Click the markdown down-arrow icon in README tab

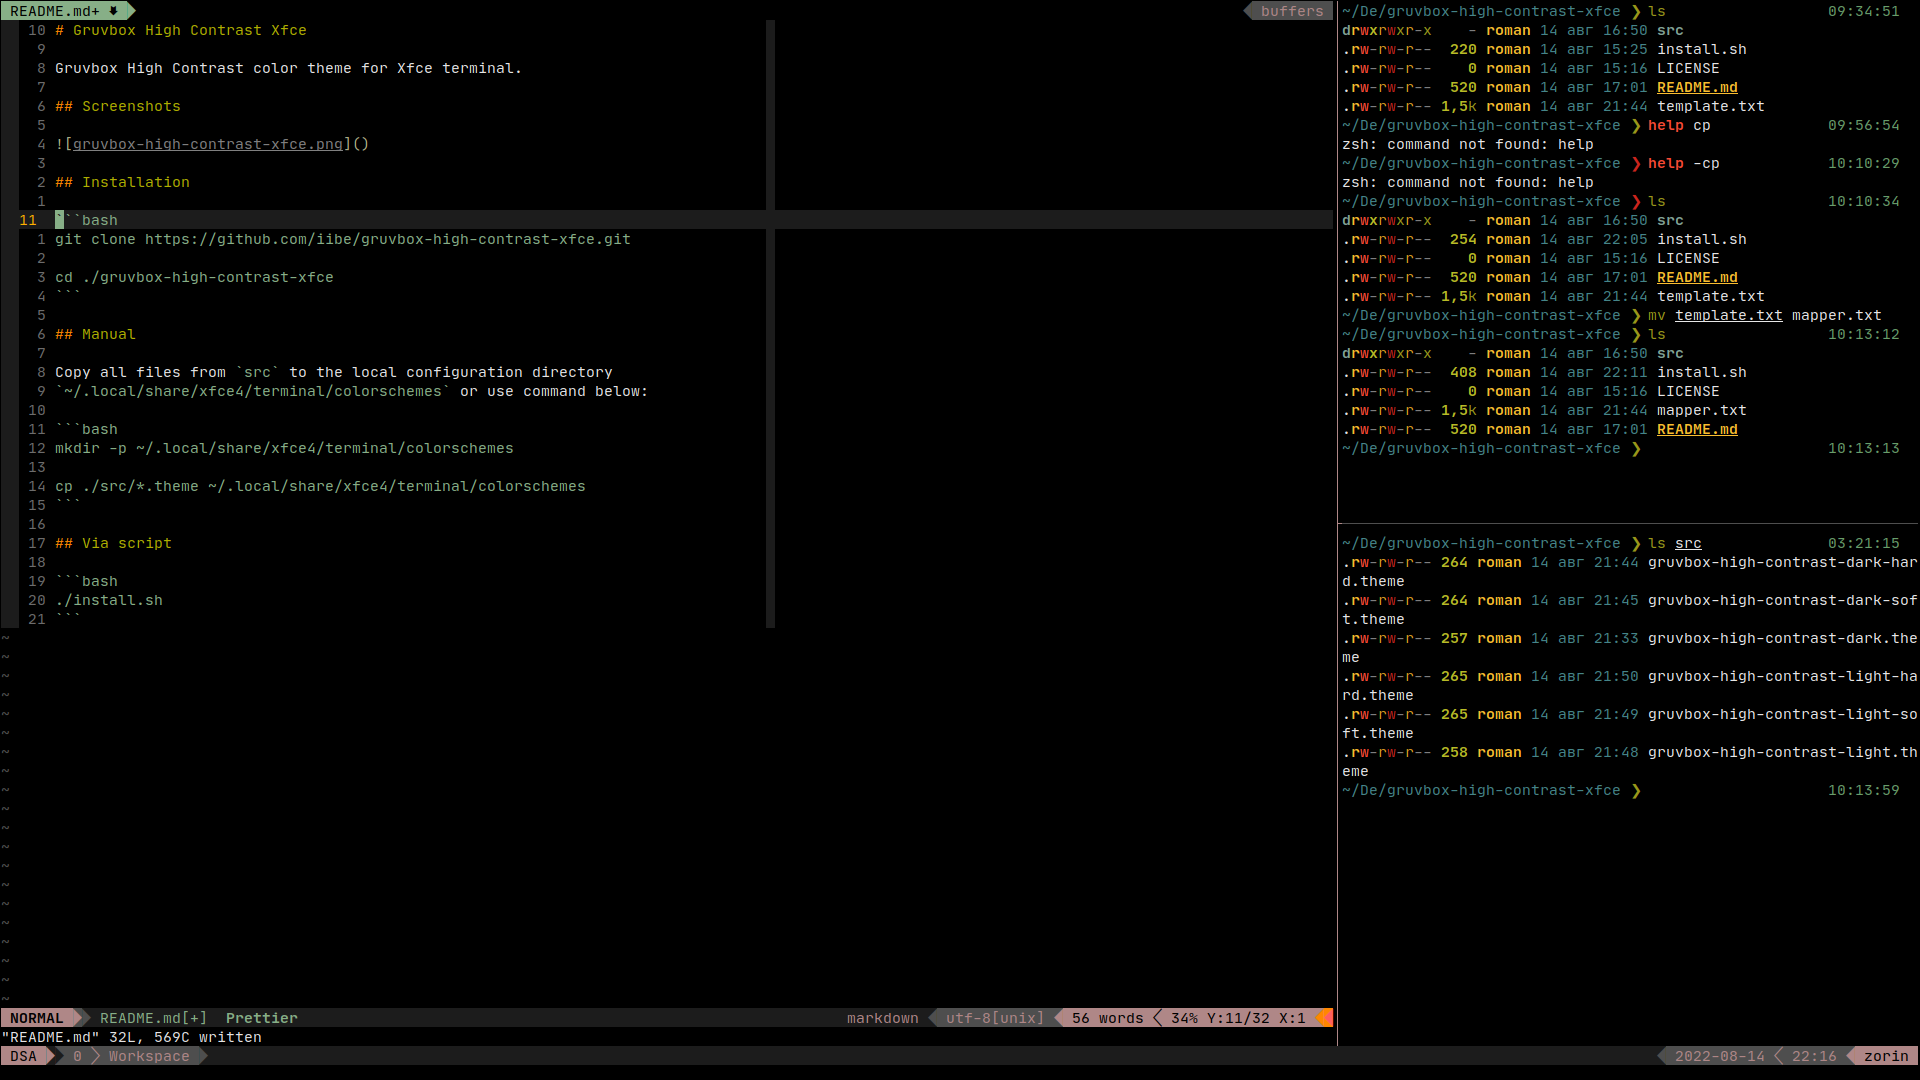click(113, 11)
